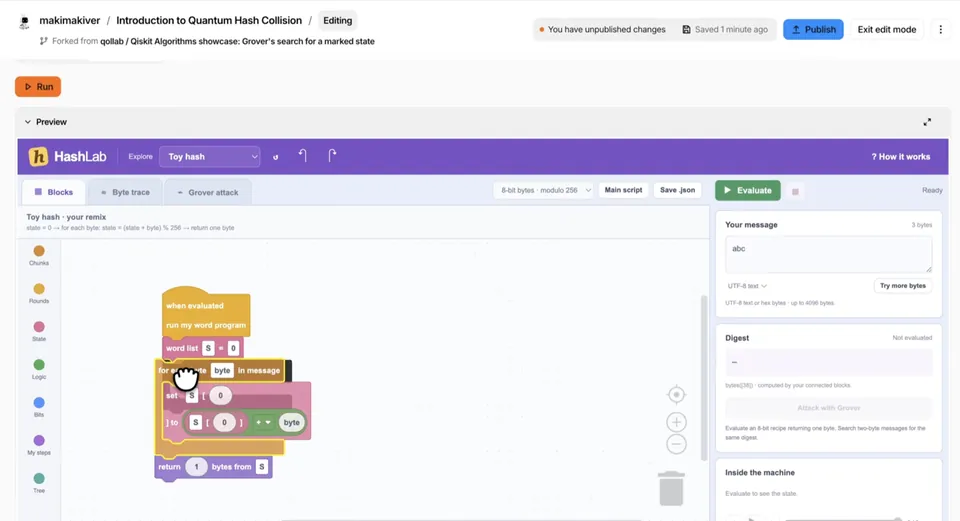Click the return bytes count 1 field
960x521 pixels.
pyautogui.click(x=196, y=467)
